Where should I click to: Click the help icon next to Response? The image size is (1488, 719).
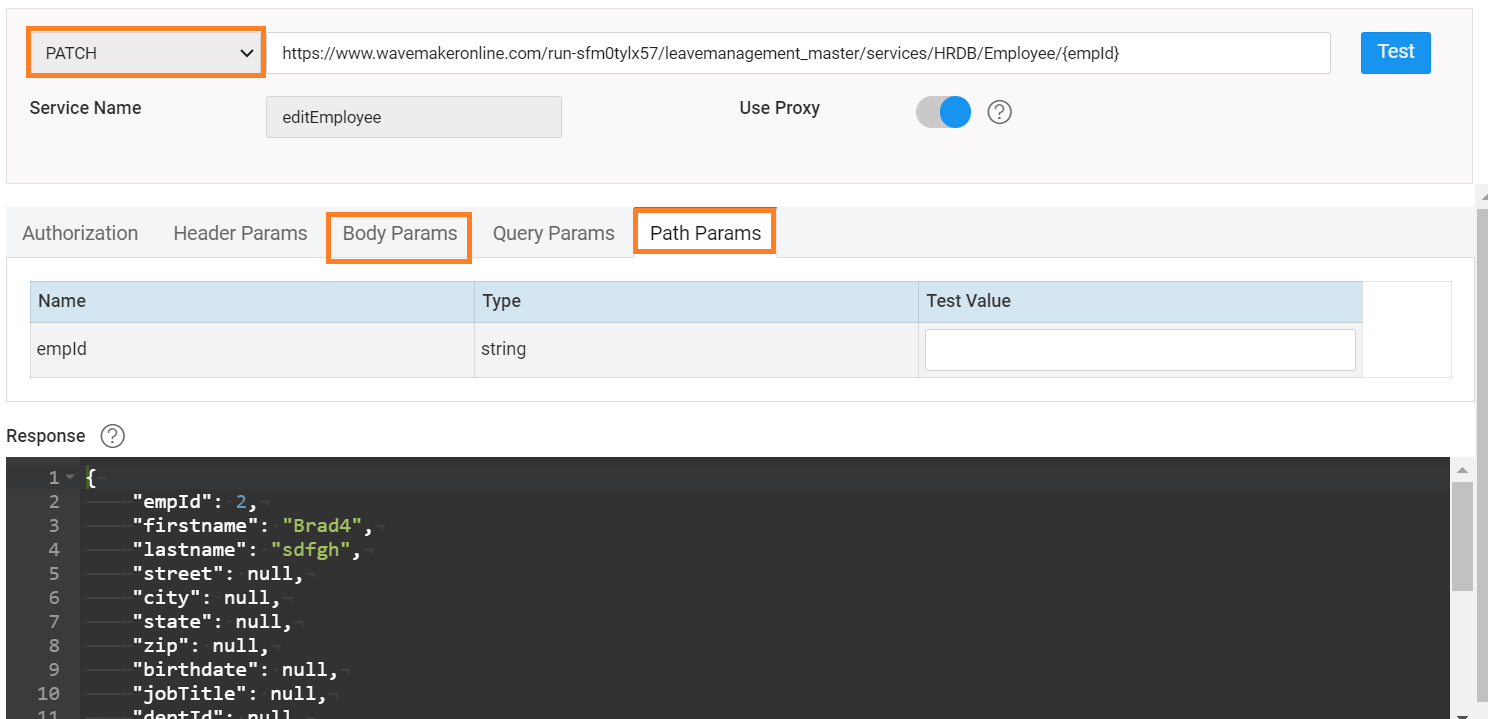click(113, 436)
